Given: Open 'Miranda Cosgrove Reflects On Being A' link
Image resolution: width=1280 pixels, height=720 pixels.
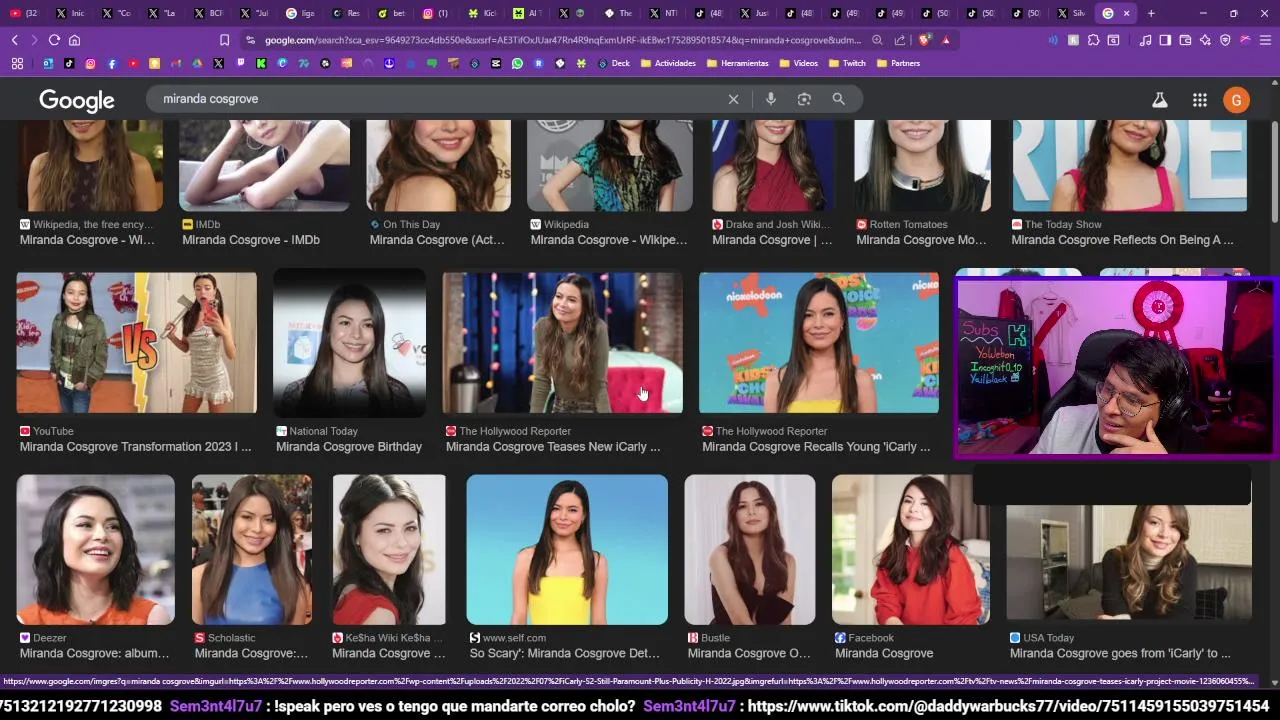Looking at the screenshot, I should tap(1122, 240).
